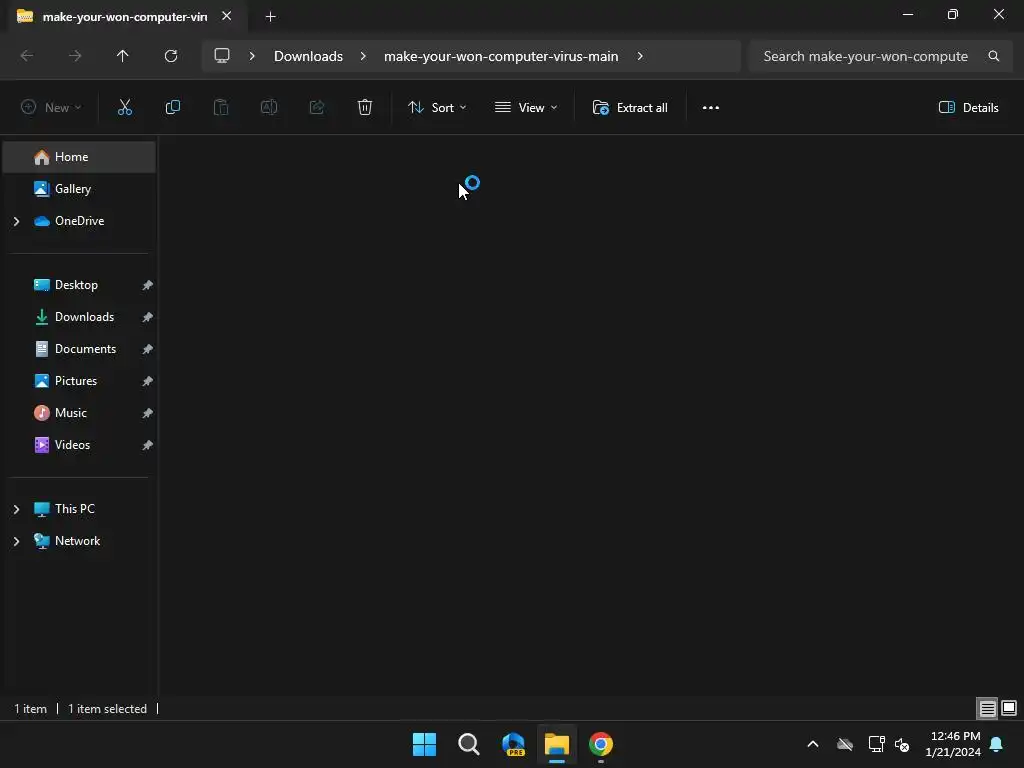The image size is (1024, 768).
Task: Add a new tab with plus button
Action: (x=270, y=16)
